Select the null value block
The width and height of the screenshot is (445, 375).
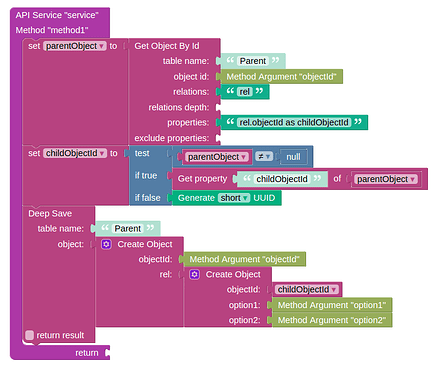coord(293,157)
